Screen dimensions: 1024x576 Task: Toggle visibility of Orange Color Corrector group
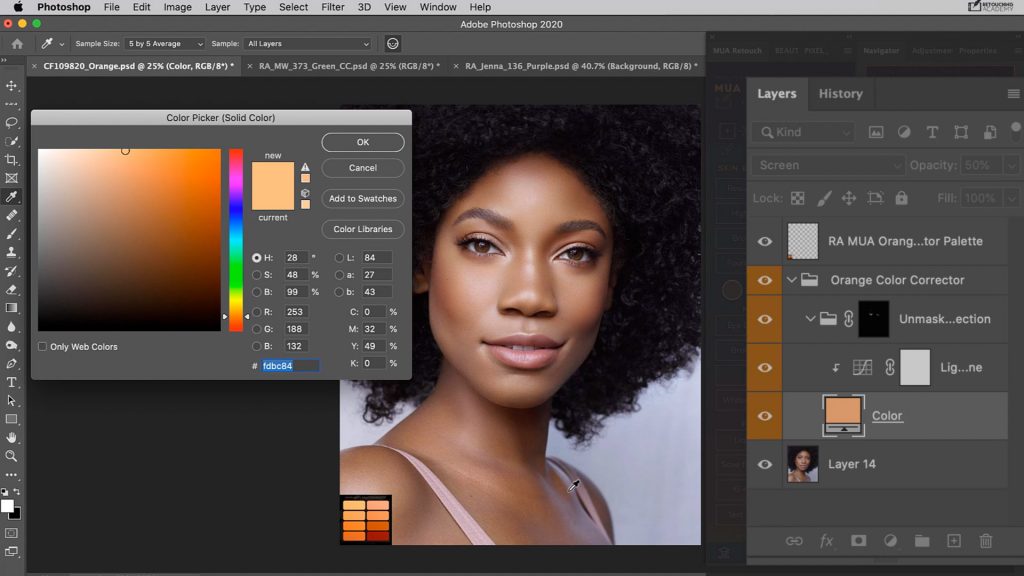765,280
